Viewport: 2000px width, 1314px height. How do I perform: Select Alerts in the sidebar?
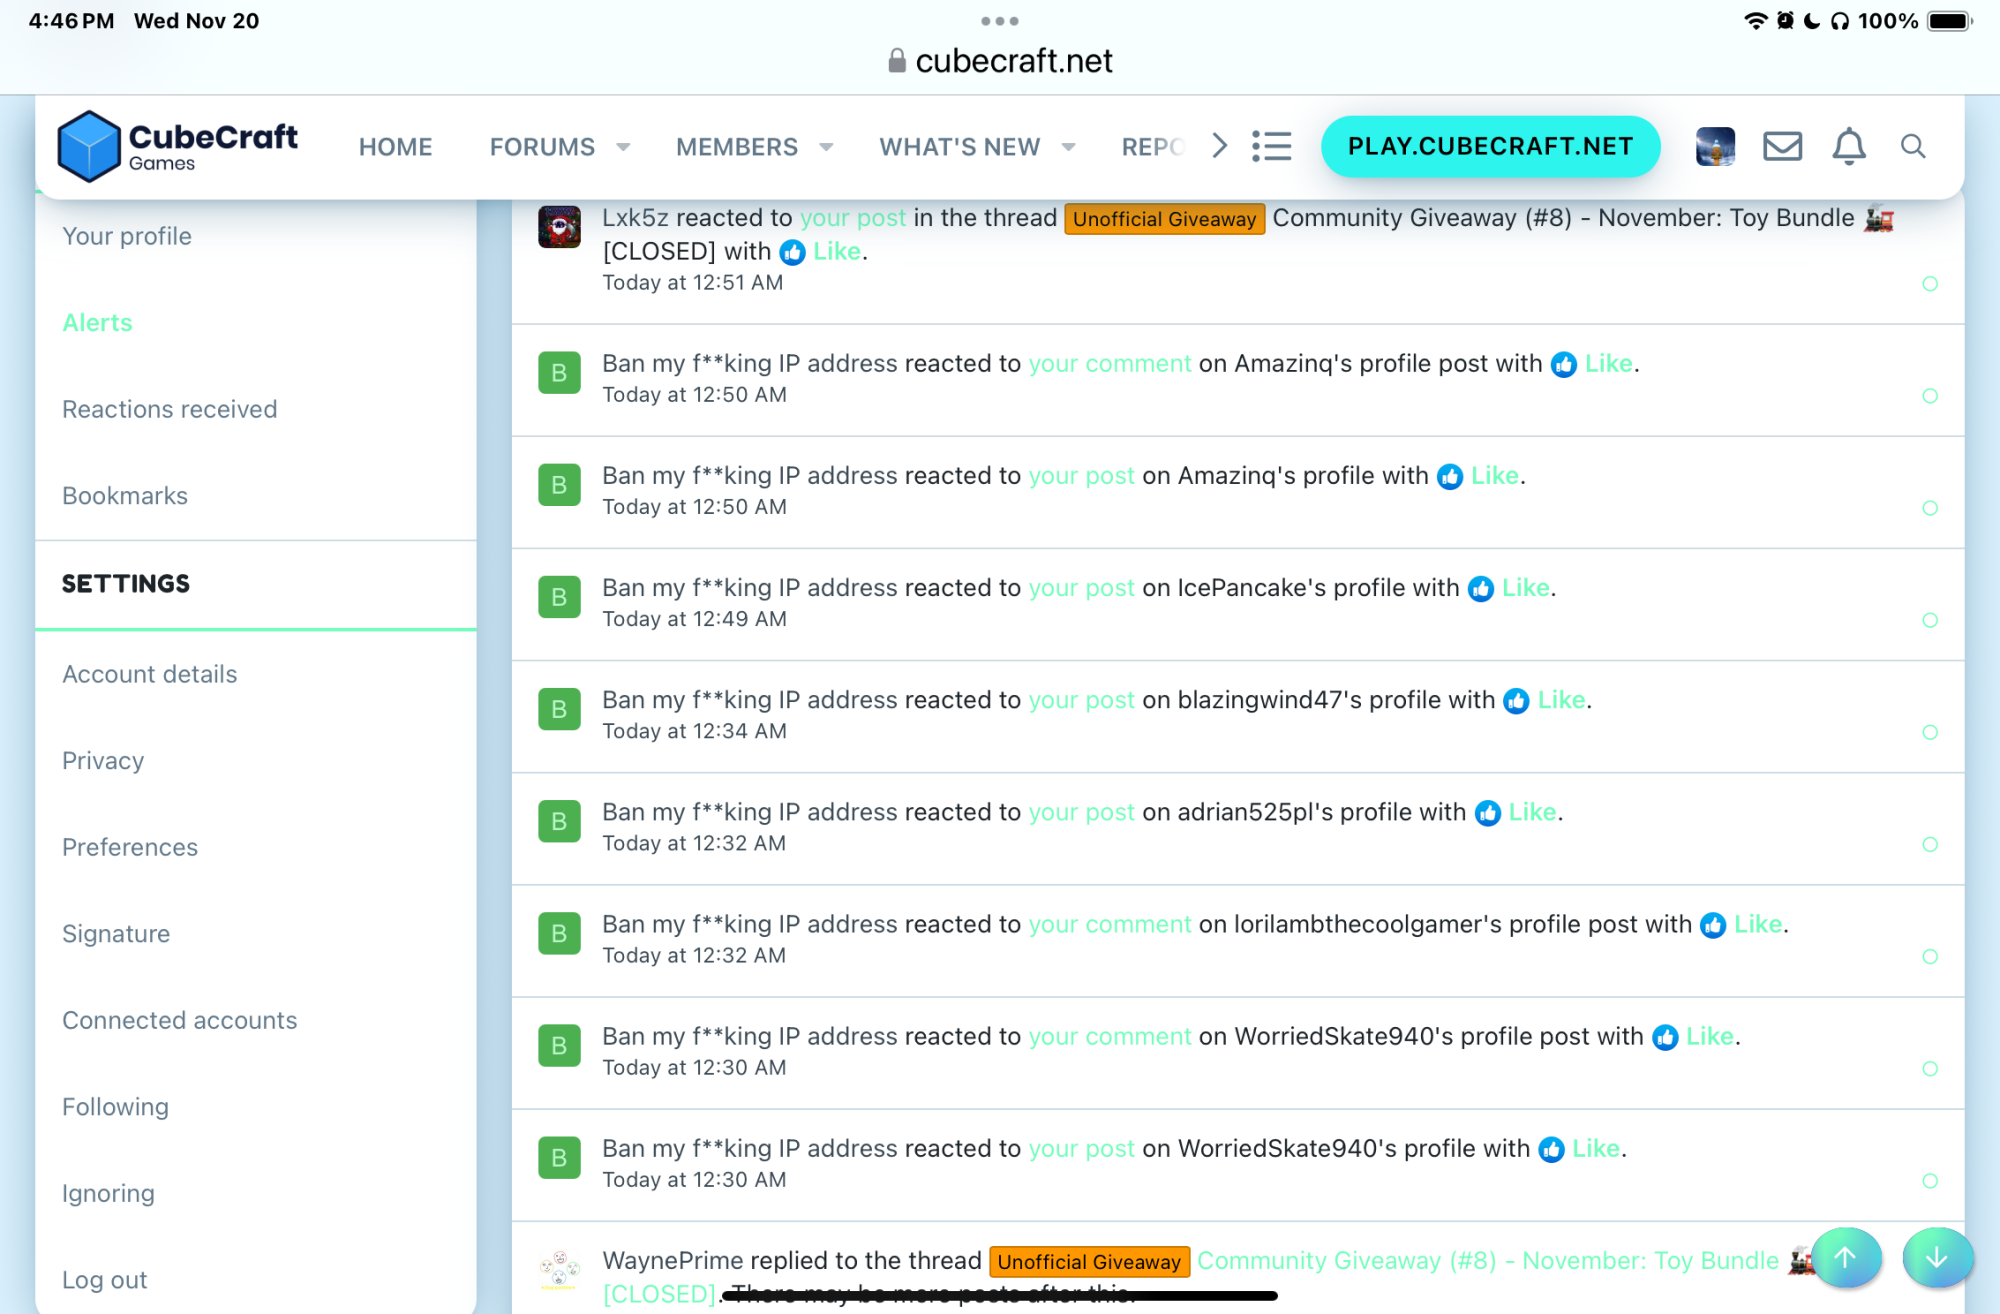tap(97, 323)
